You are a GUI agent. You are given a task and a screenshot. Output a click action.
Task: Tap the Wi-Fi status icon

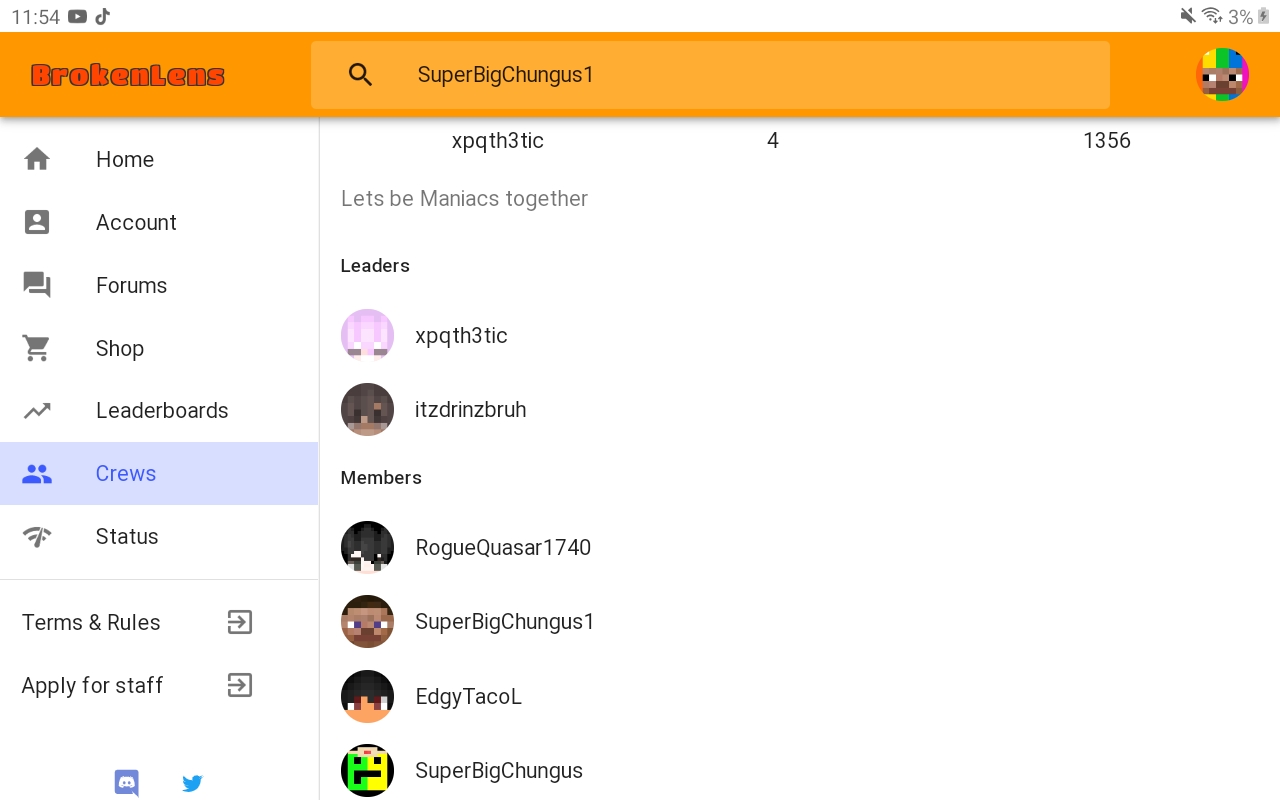coord(1212,16)
